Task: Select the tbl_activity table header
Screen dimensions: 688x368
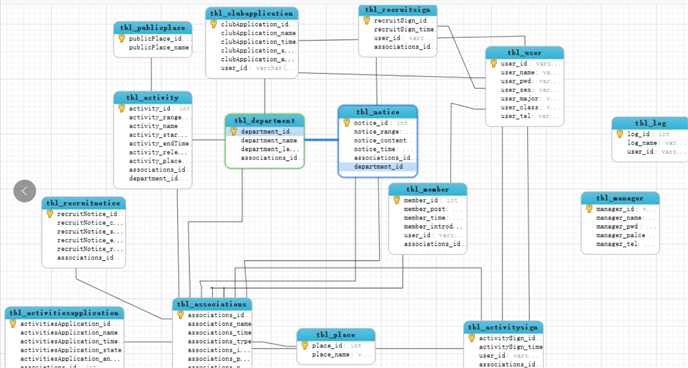Action: pyautogui.click(x=153, y=97)
